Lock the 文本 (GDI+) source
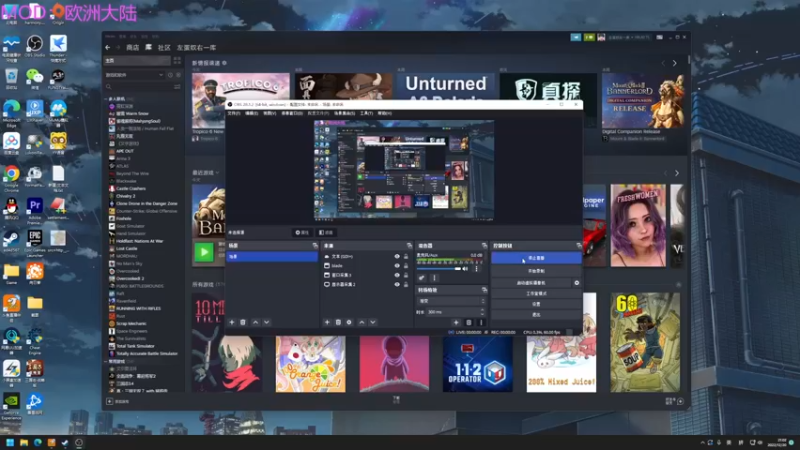Viewport: 800px width, 450px height. pyautogui.click(x=406, y=257)
